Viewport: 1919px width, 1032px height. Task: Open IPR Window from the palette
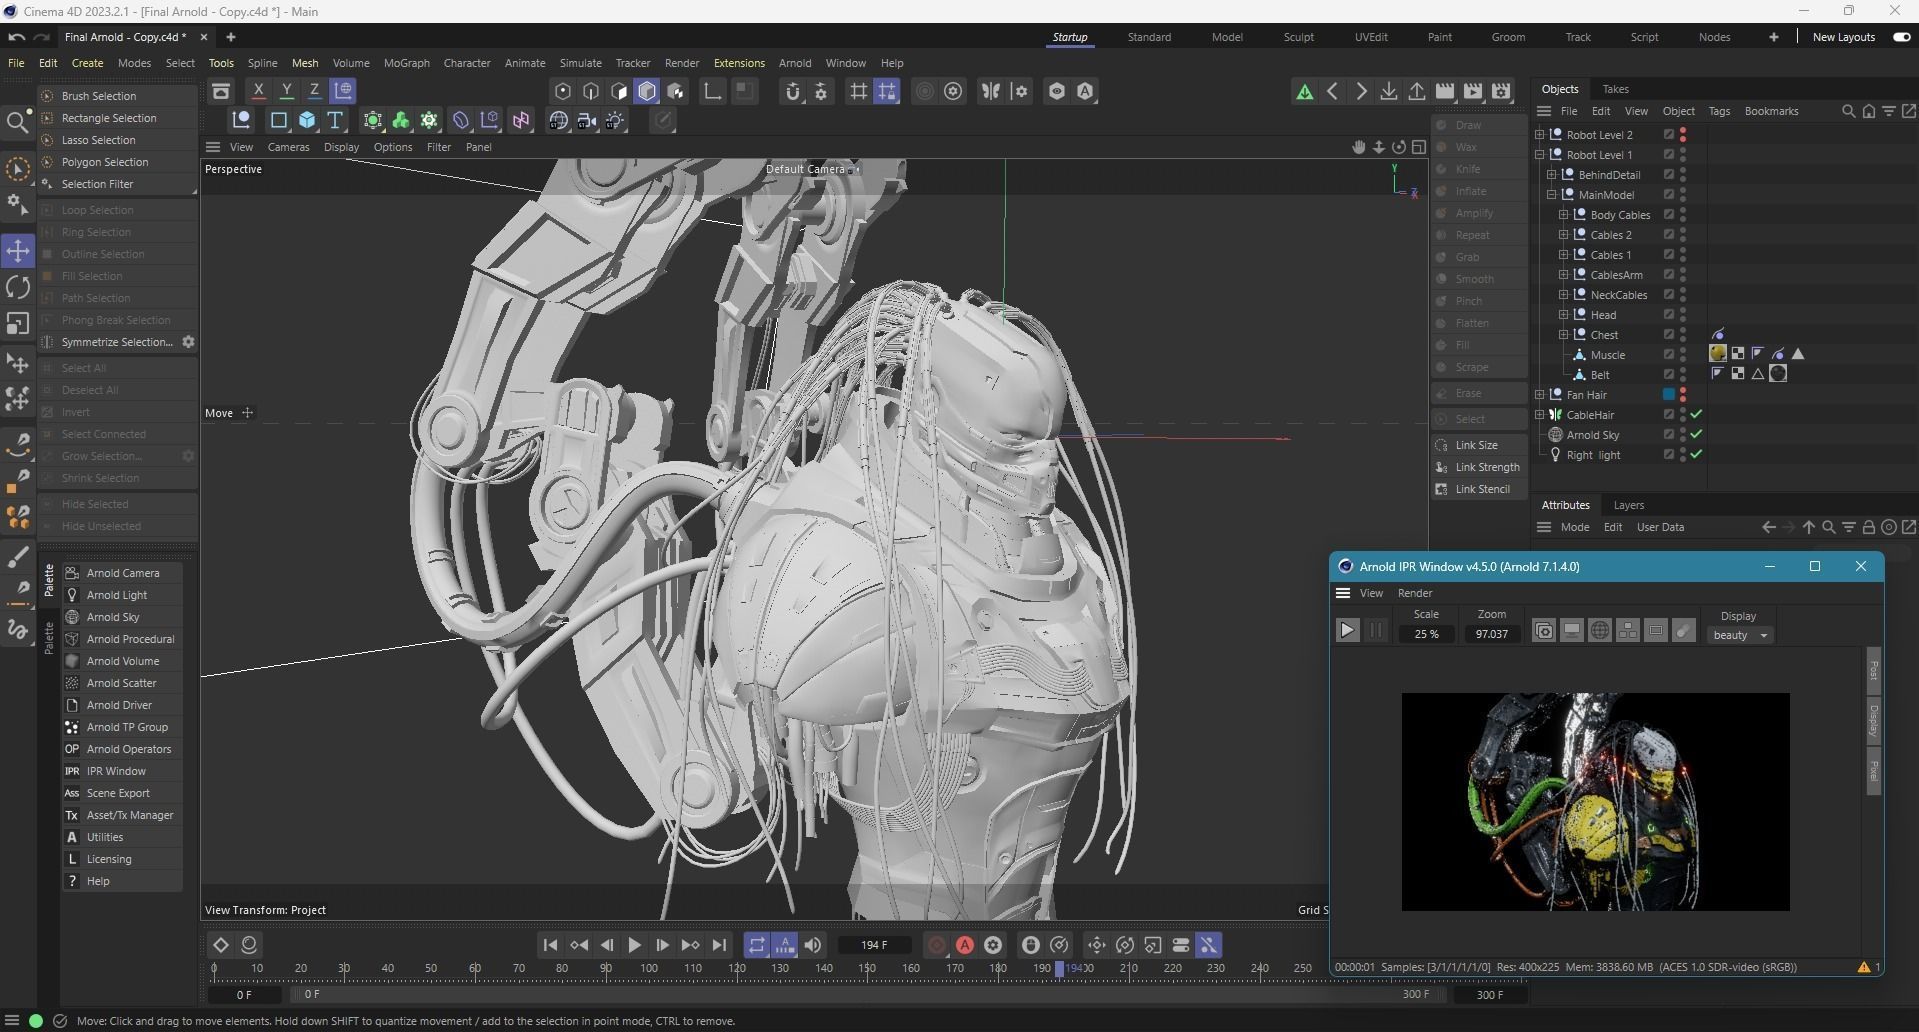[x=122, y=771]
